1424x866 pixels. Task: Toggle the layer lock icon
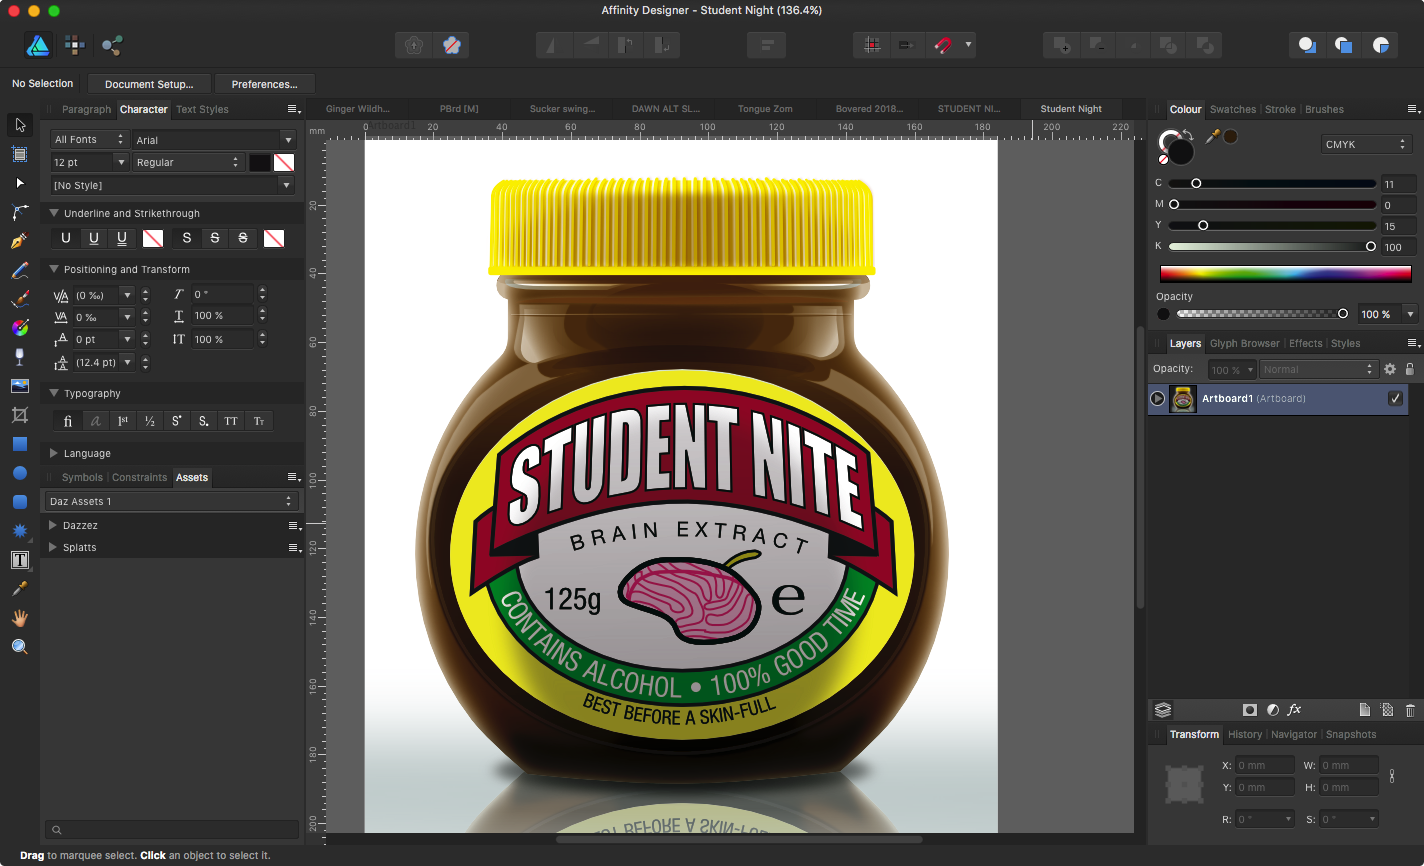click(x=1409, y=369)
